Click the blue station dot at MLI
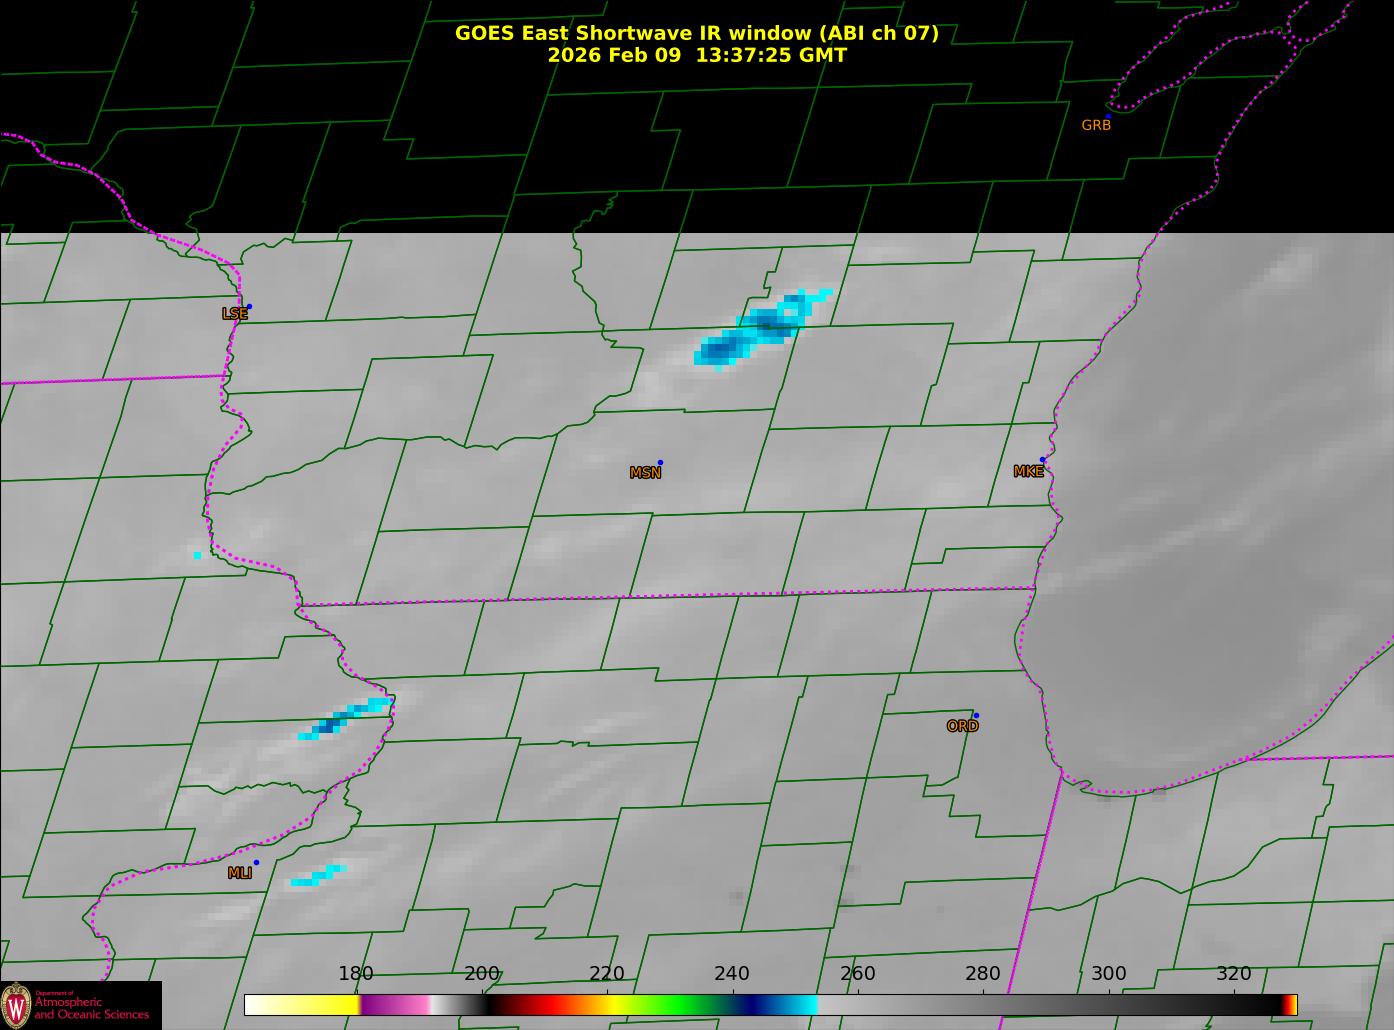The height and width of the screenshot is (1030, 1394). tap(256, 862)
